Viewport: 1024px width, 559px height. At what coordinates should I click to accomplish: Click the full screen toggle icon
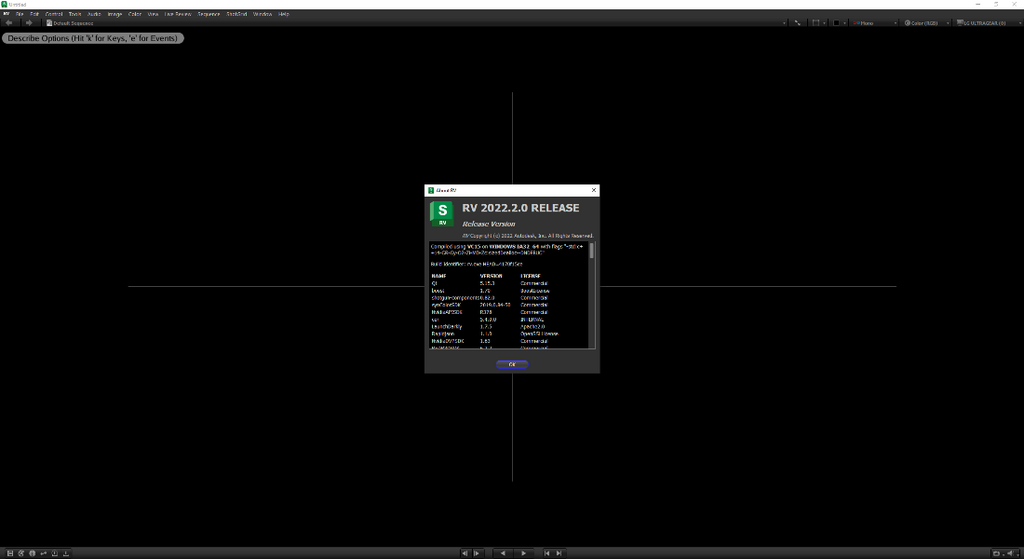point(797,23)
